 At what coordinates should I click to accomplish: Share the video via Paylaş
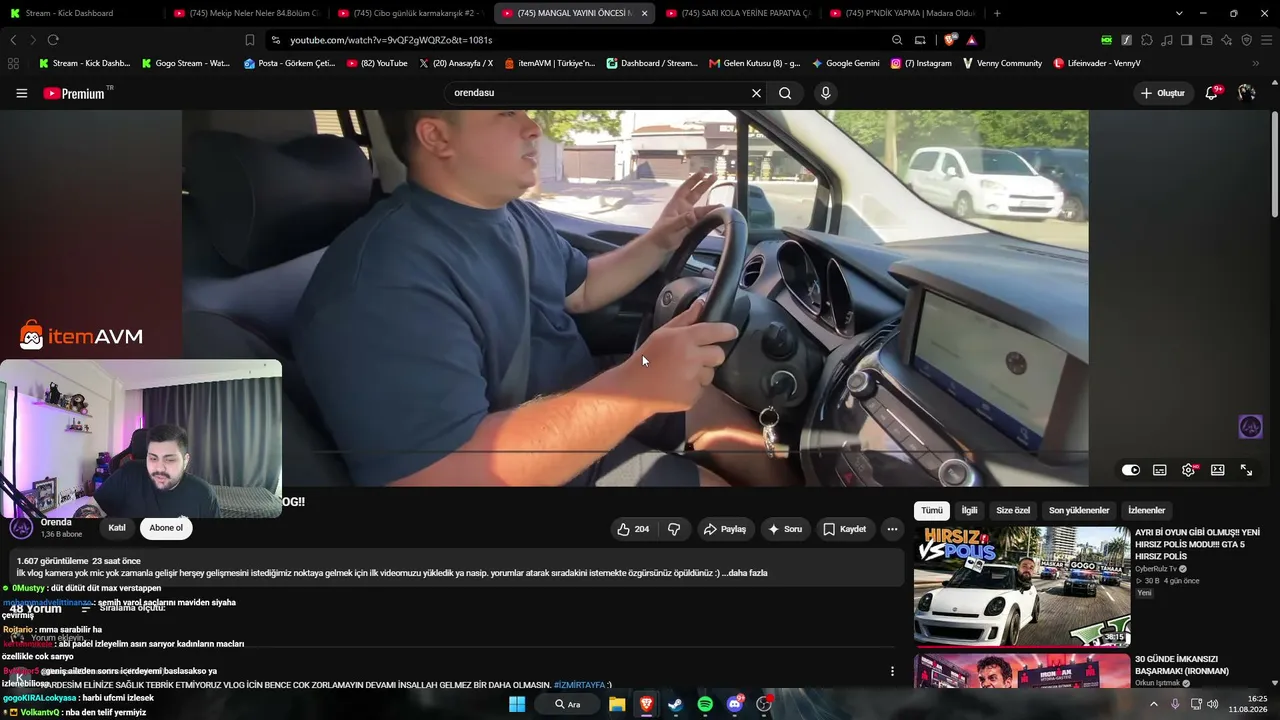point(725,529)
